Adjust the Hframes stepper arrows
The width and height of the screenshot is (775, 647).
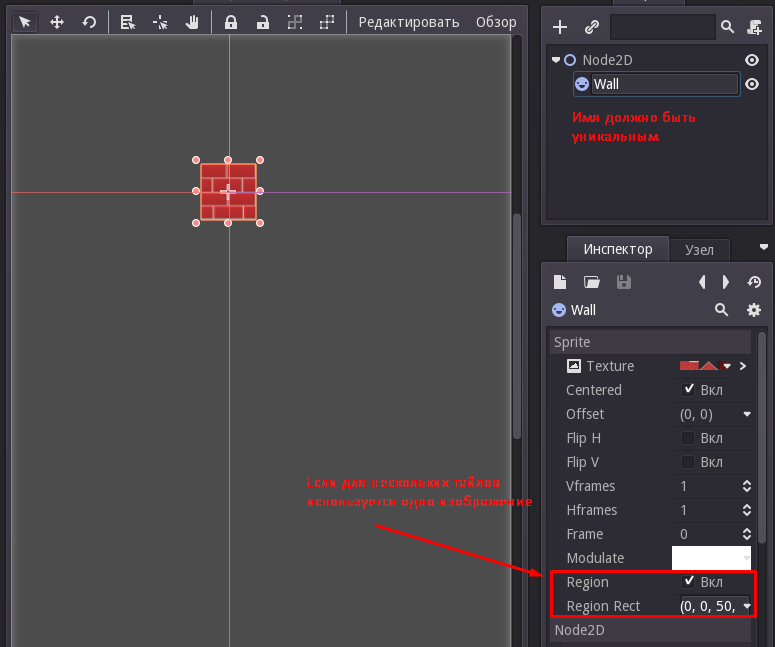(747, 510)
